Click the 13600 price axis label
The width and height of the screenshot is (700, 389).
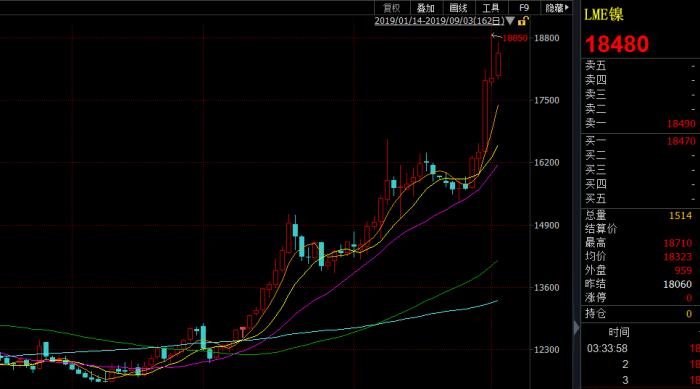(x=547, y=288)
